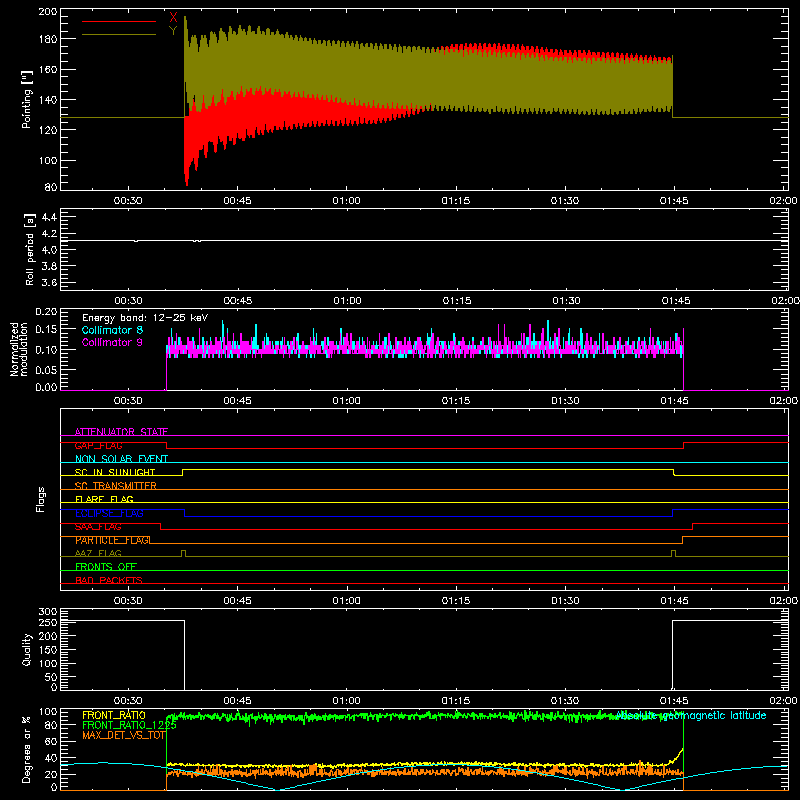
Task: Select the 'Energy band: 12-25 keV' annotation
Action: click(145, 318)
